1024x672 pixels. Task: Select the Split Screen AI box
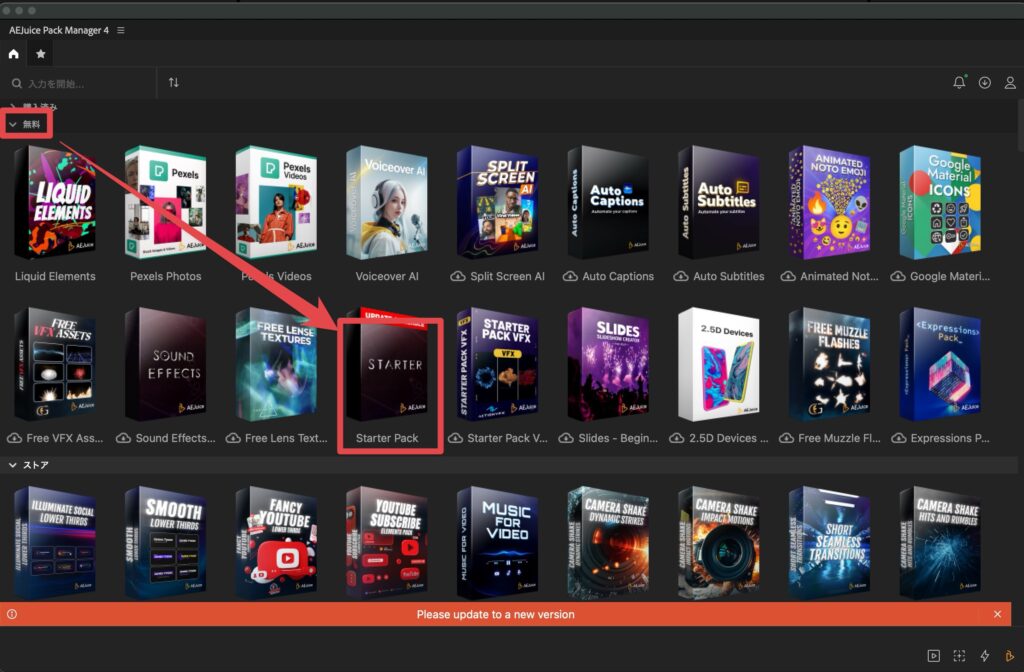(498, 202)
